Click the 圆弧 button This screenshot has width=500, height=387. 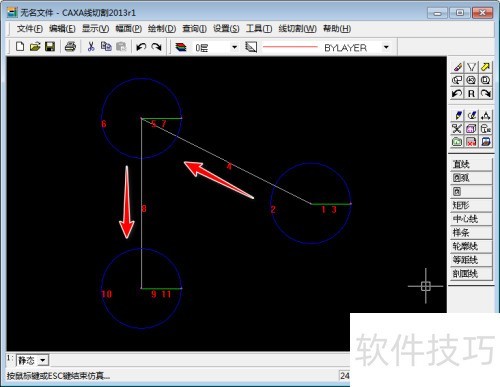coord(471,178)
